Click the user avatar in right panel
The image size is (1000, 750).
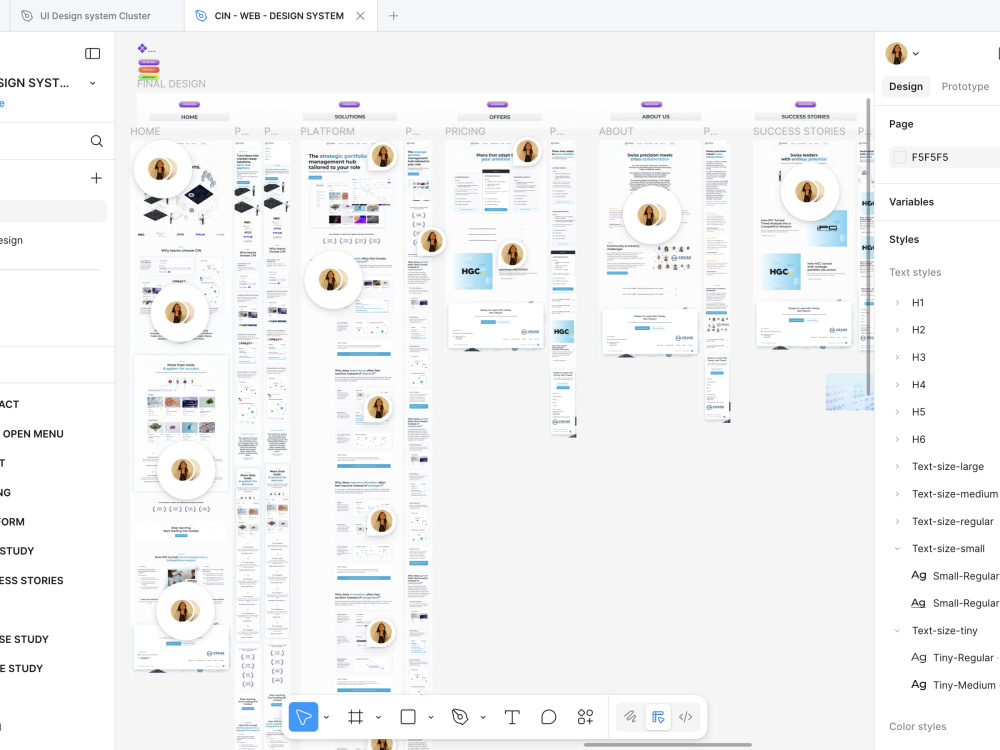896,54
